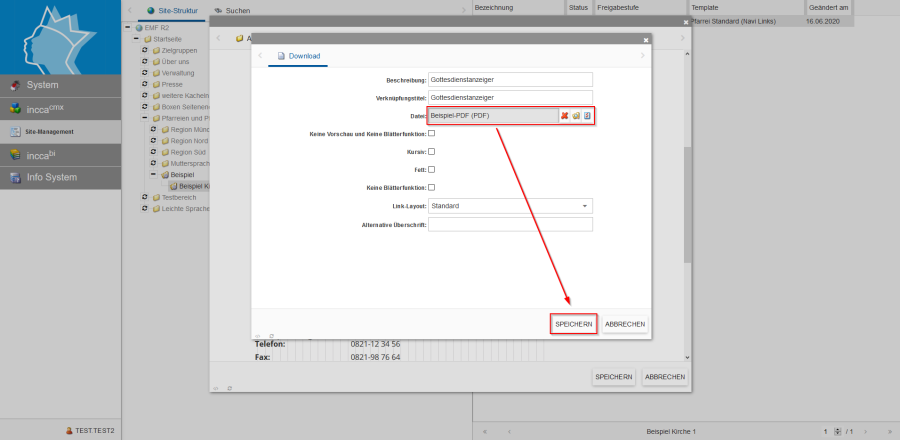Viewport: 900px width, 440px height.
Task: Click folder browse icon next to Datei
Action: [x=576, y=116]
